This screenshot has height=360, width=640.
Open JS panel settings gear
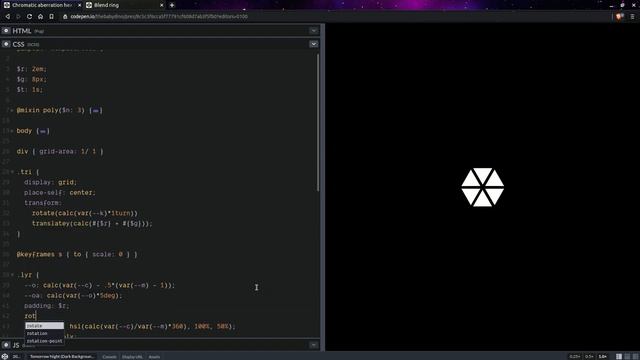(6, 345)
